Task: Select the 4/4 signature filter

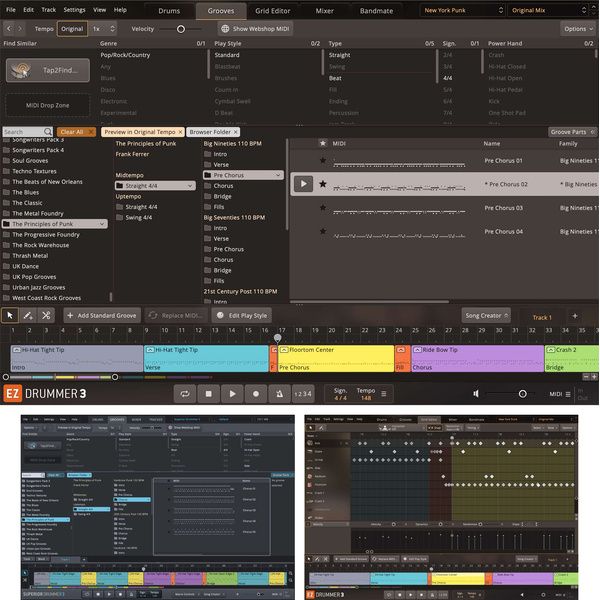Action: tap(448, 78)
